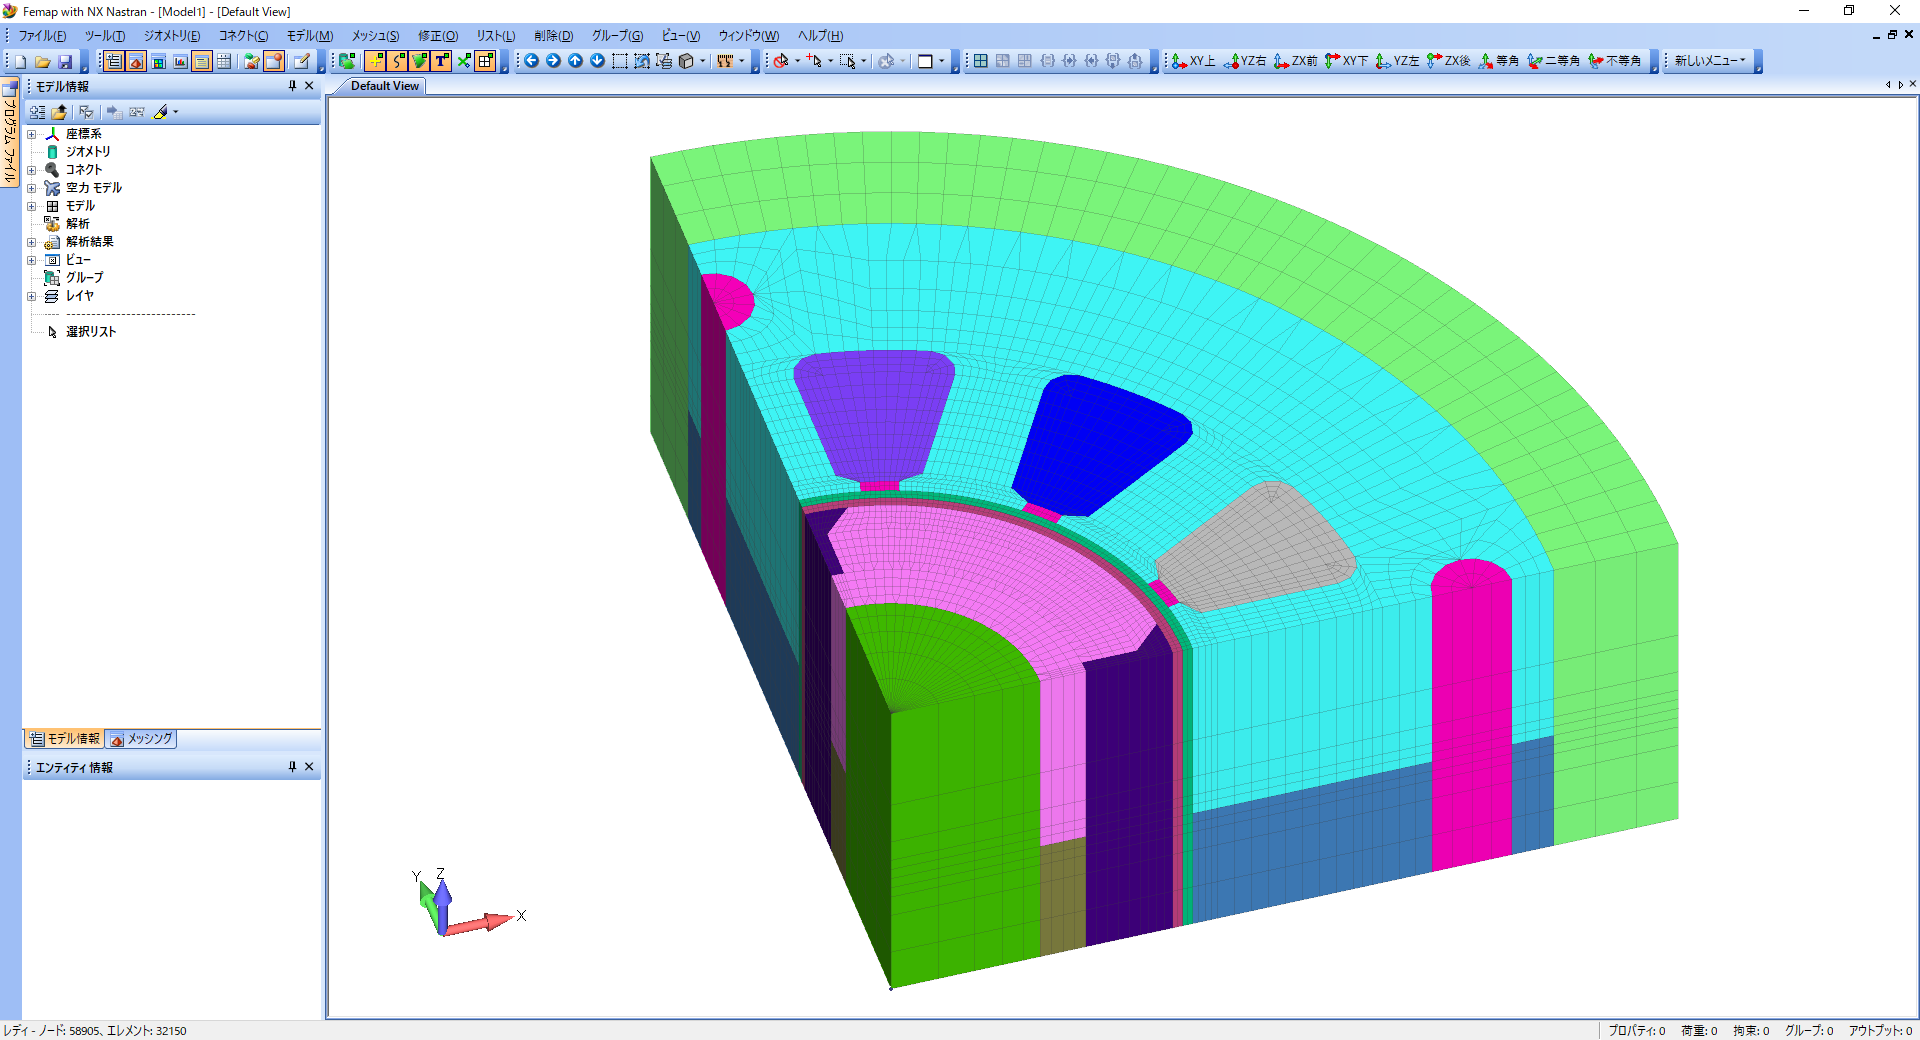This screenshot has height=1040, width=1920.
Task: Click the ZX前 front view button
Action: pos(1296,61)
